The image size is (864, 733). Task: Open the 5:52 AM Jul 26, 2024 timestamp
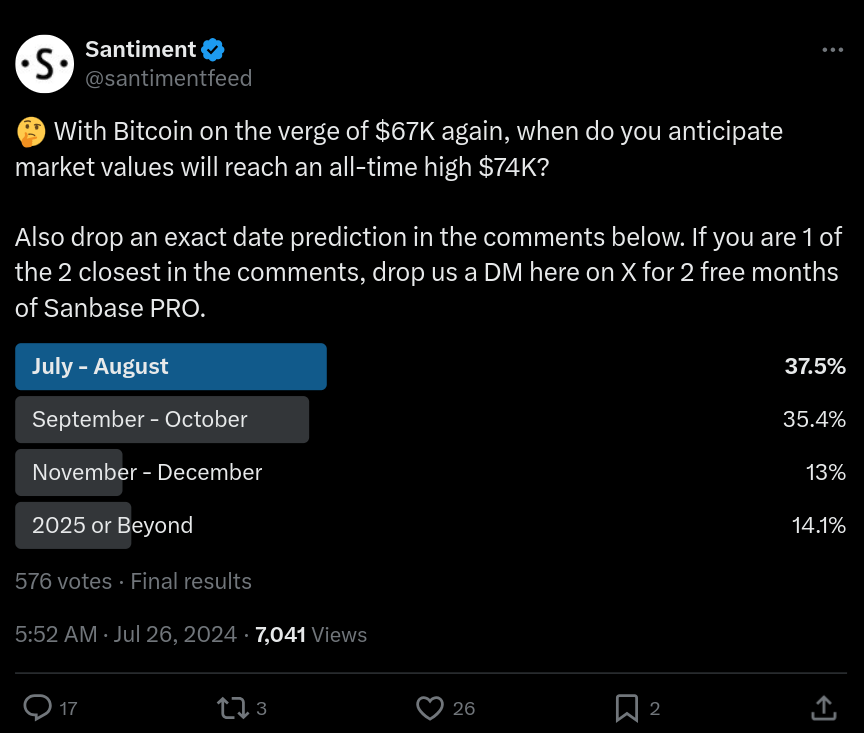126,634
